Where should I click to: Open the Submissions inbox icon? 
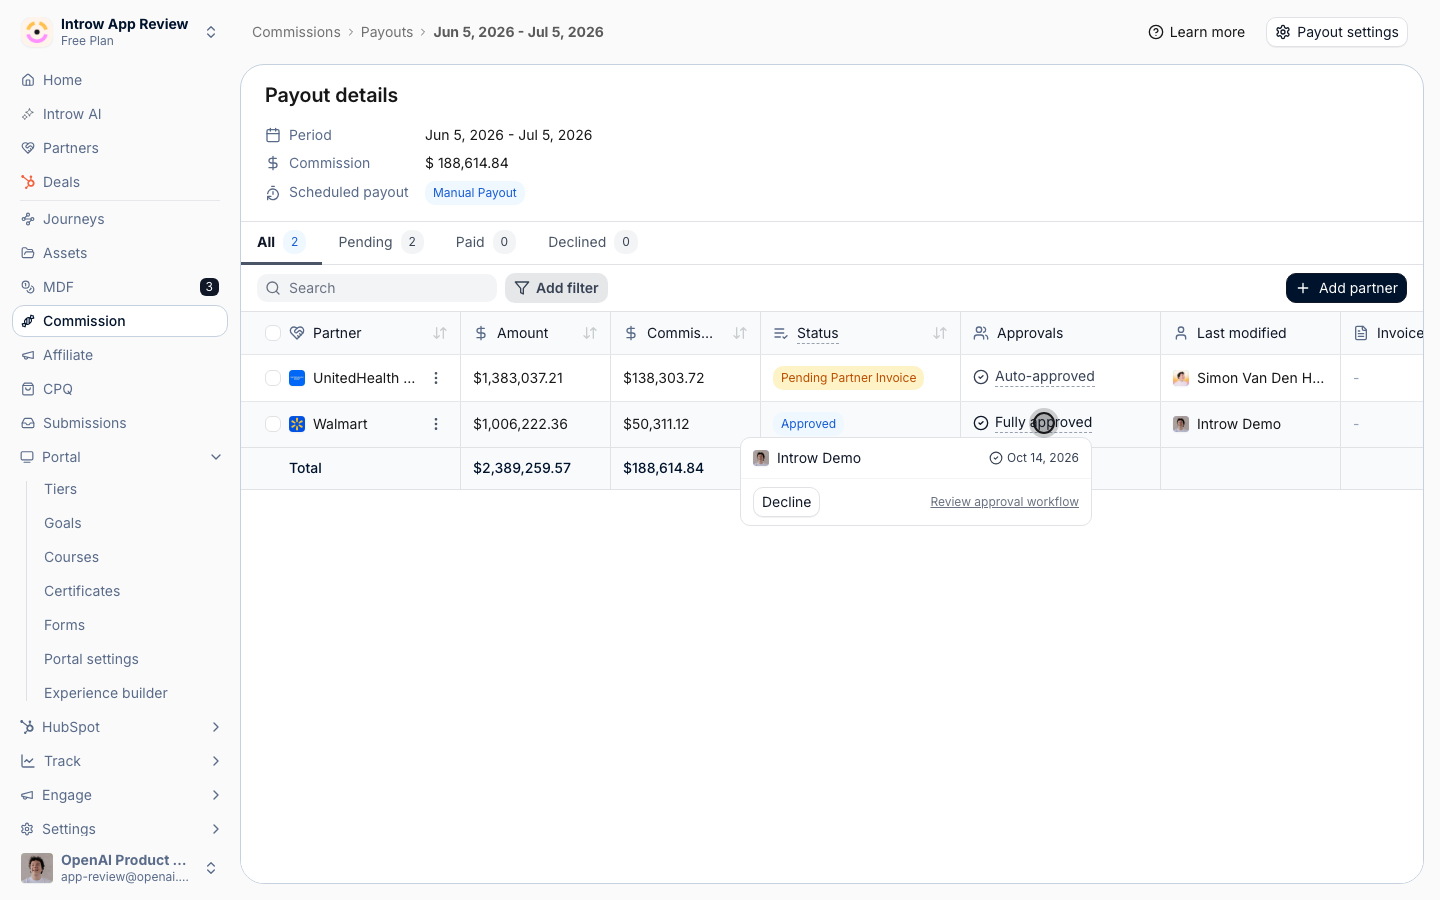click(28, 423)
